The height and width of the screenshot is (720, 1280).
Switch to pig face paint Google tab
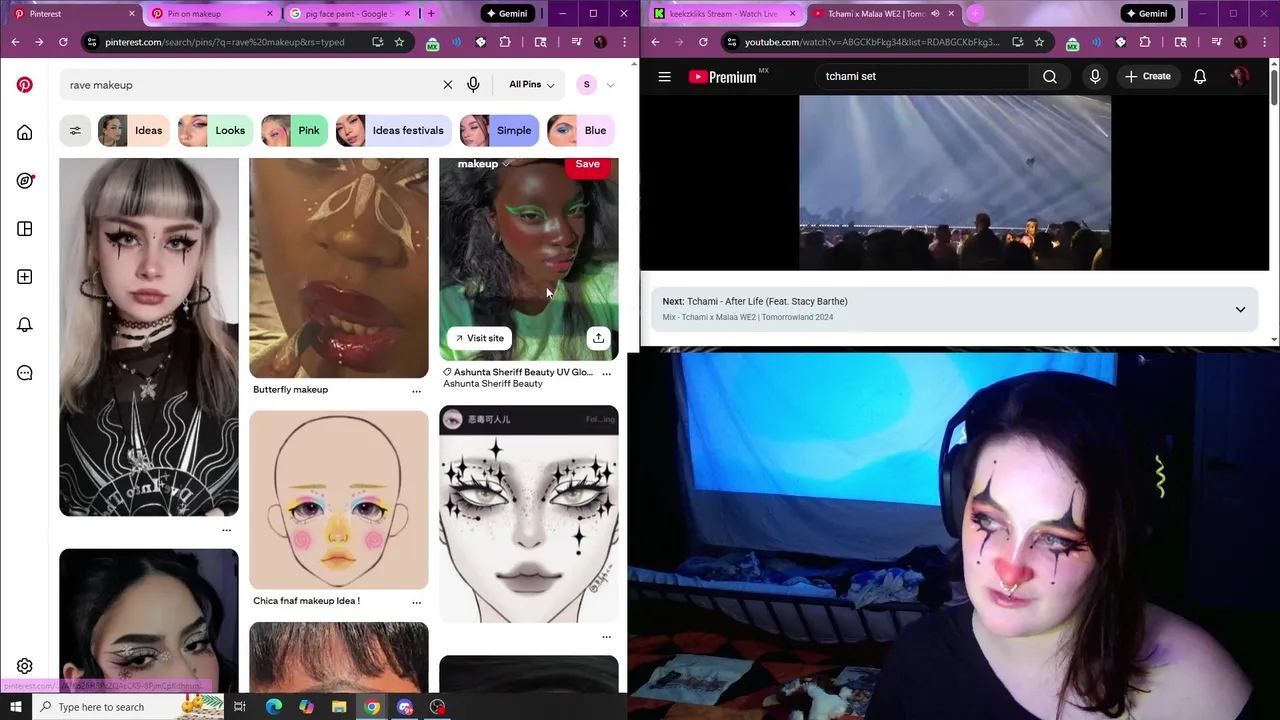click(x=349, y=14)
